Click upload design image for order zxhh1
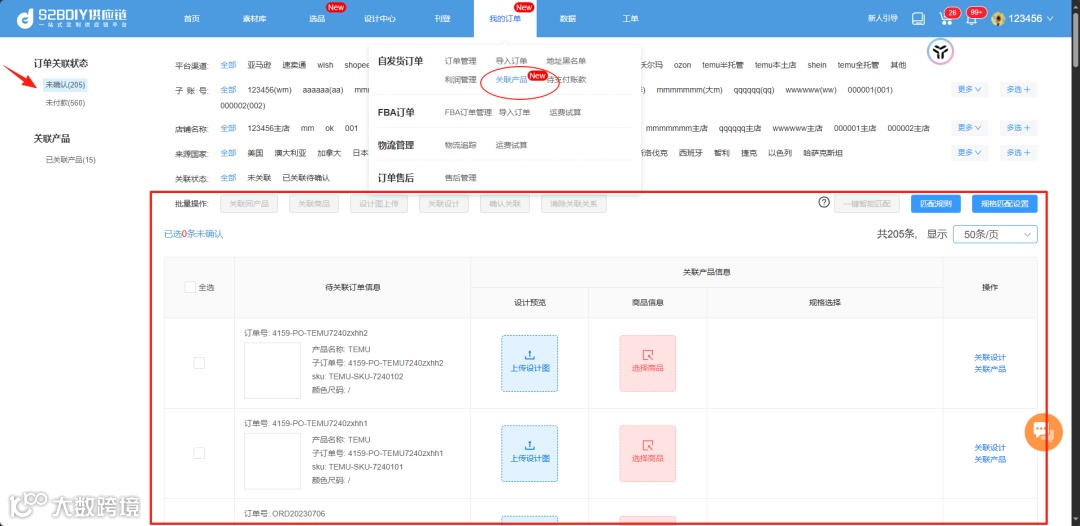The image size is (1080, 526). tap(530, 453)
